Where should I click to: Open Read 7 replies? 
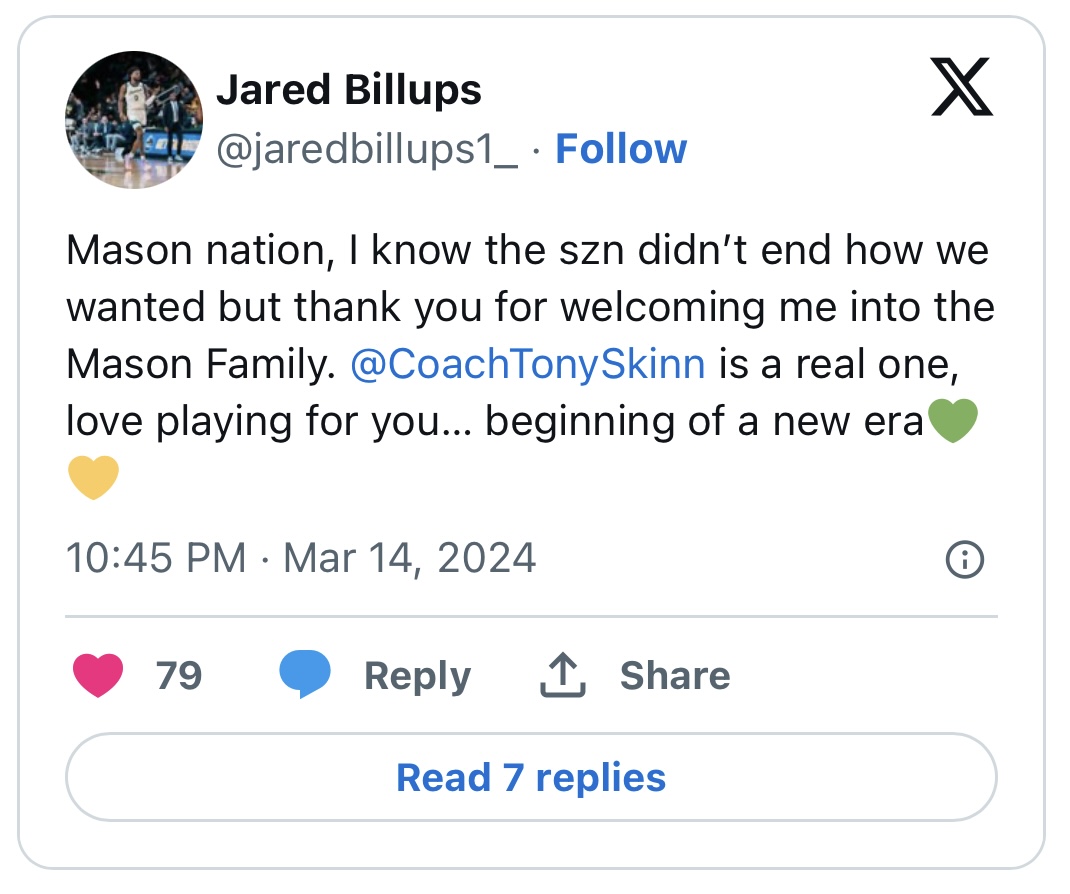tap(532, 777)
